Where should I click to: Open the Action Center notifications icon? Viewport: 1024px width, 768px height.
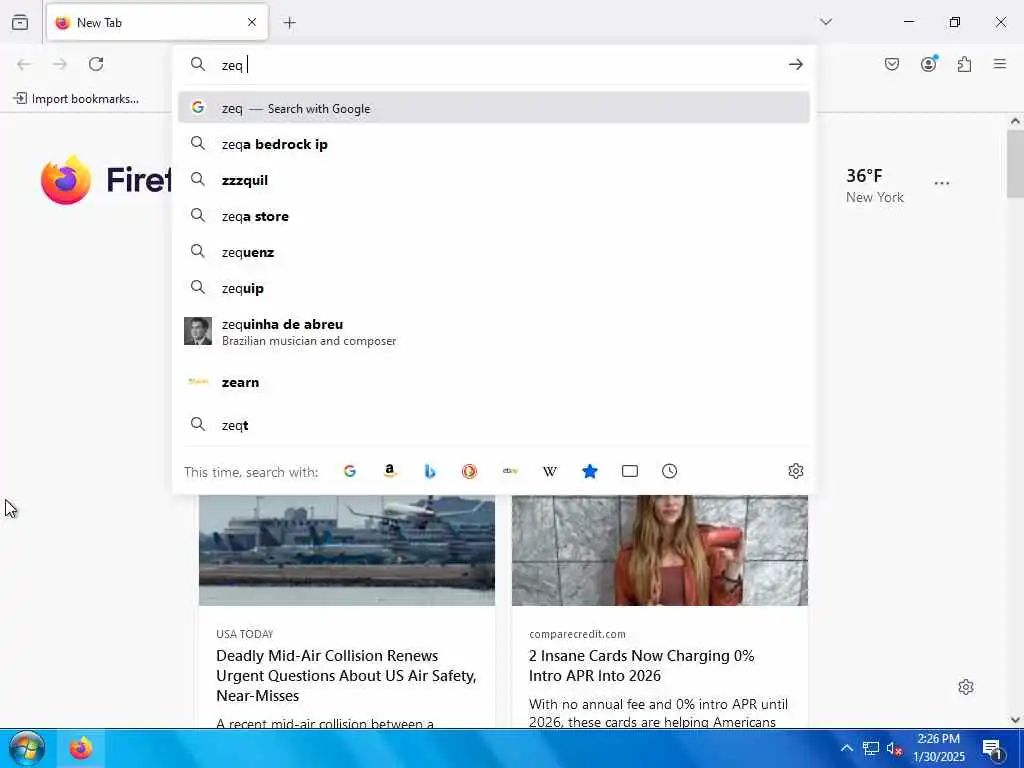[992, 748]
